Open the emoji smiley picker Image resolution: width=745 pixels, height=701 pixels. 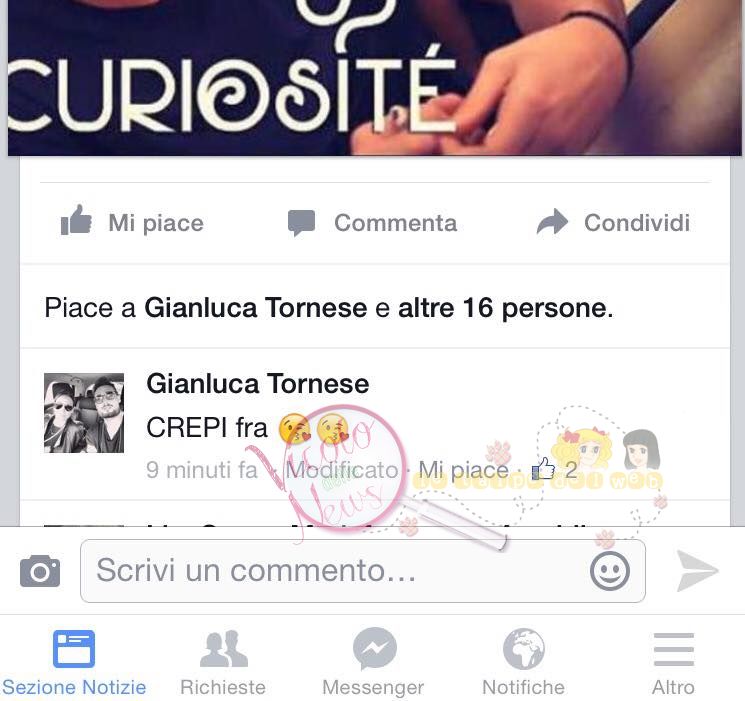point(610,571)
